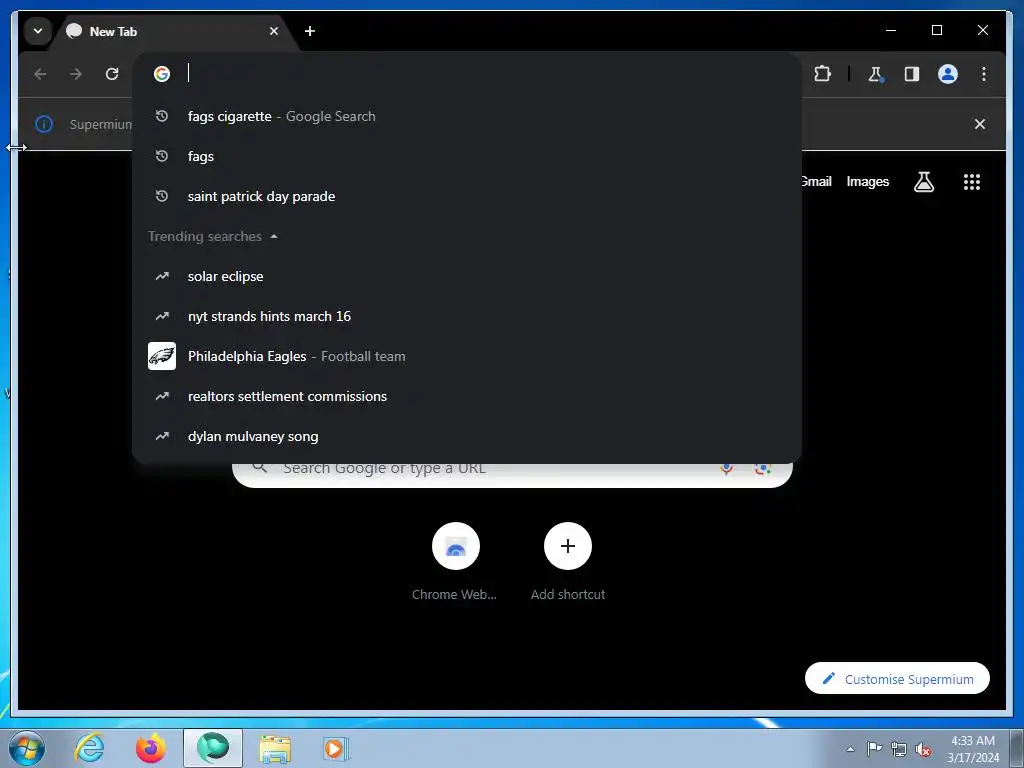Viewport: 1024px width, 768px height.
Task: Click Add shortcut button
Action: click(x=568, y=562)
